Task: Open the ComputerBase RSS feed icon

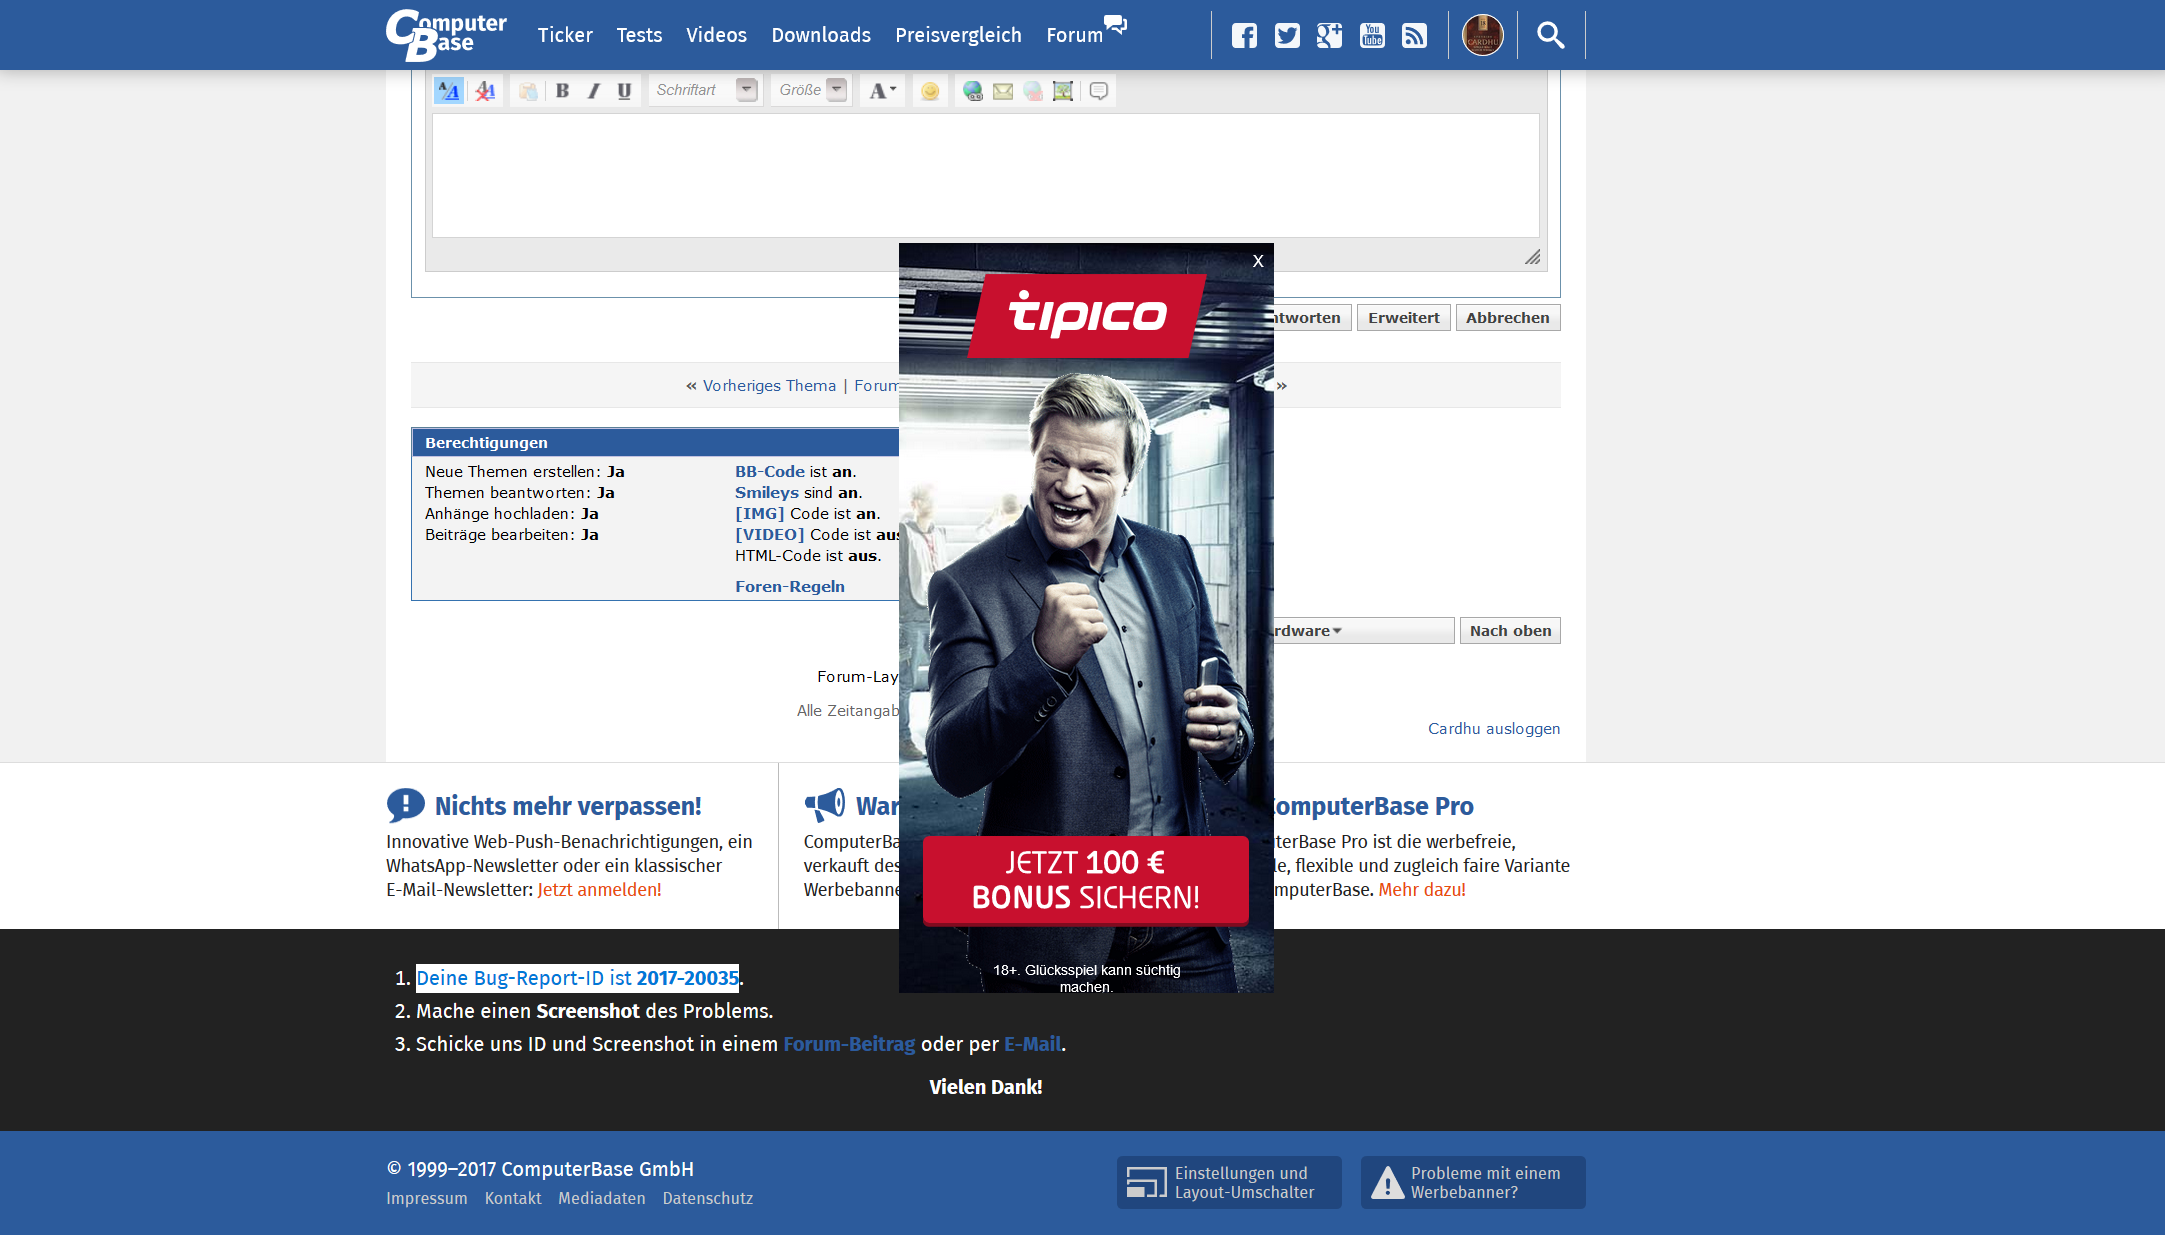Action: pyautogui.click(x=1414, y=36)
